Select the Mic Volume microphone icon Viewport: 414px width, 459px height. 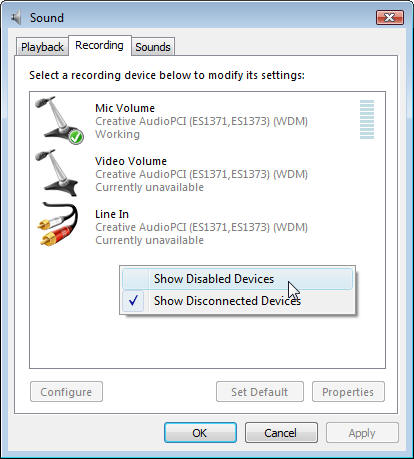click(60, 120)
